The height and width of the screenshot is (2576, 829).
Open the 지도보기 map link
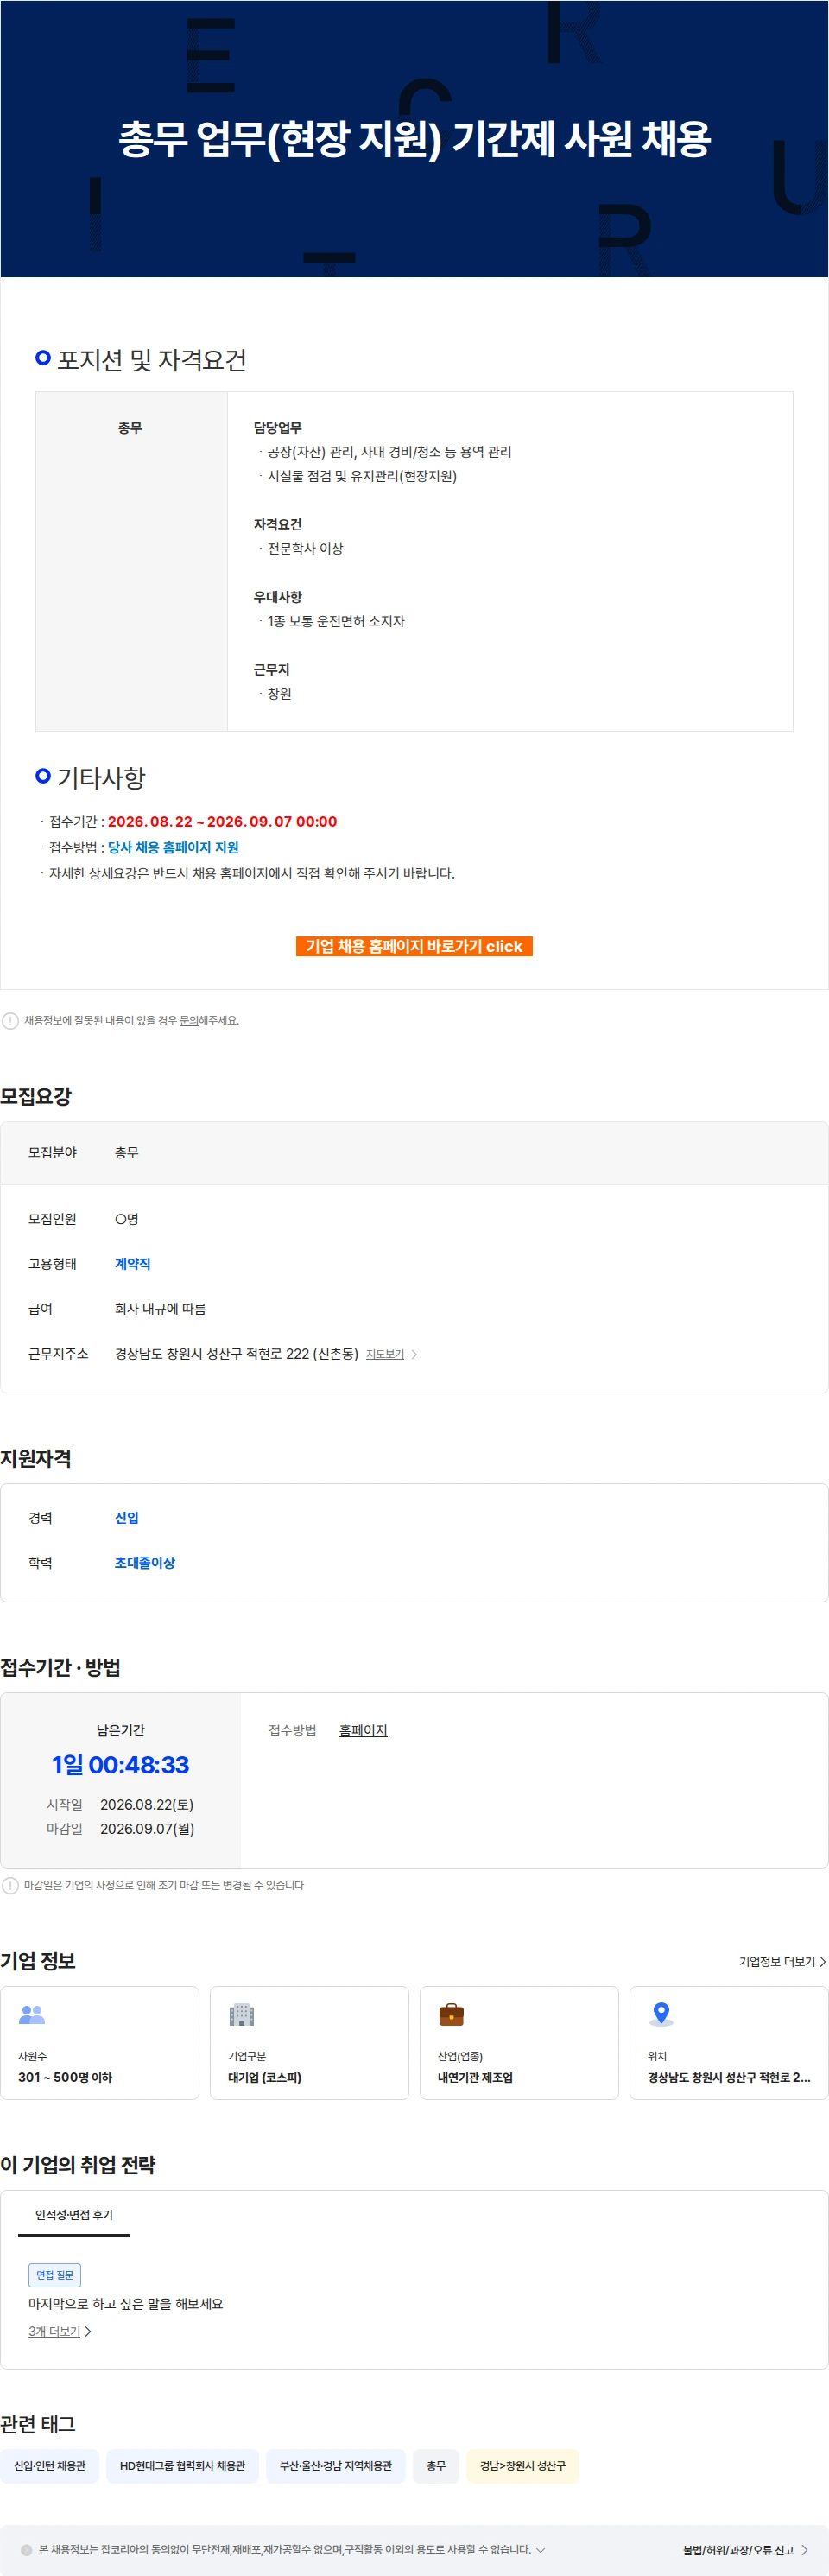(385, 1354)
